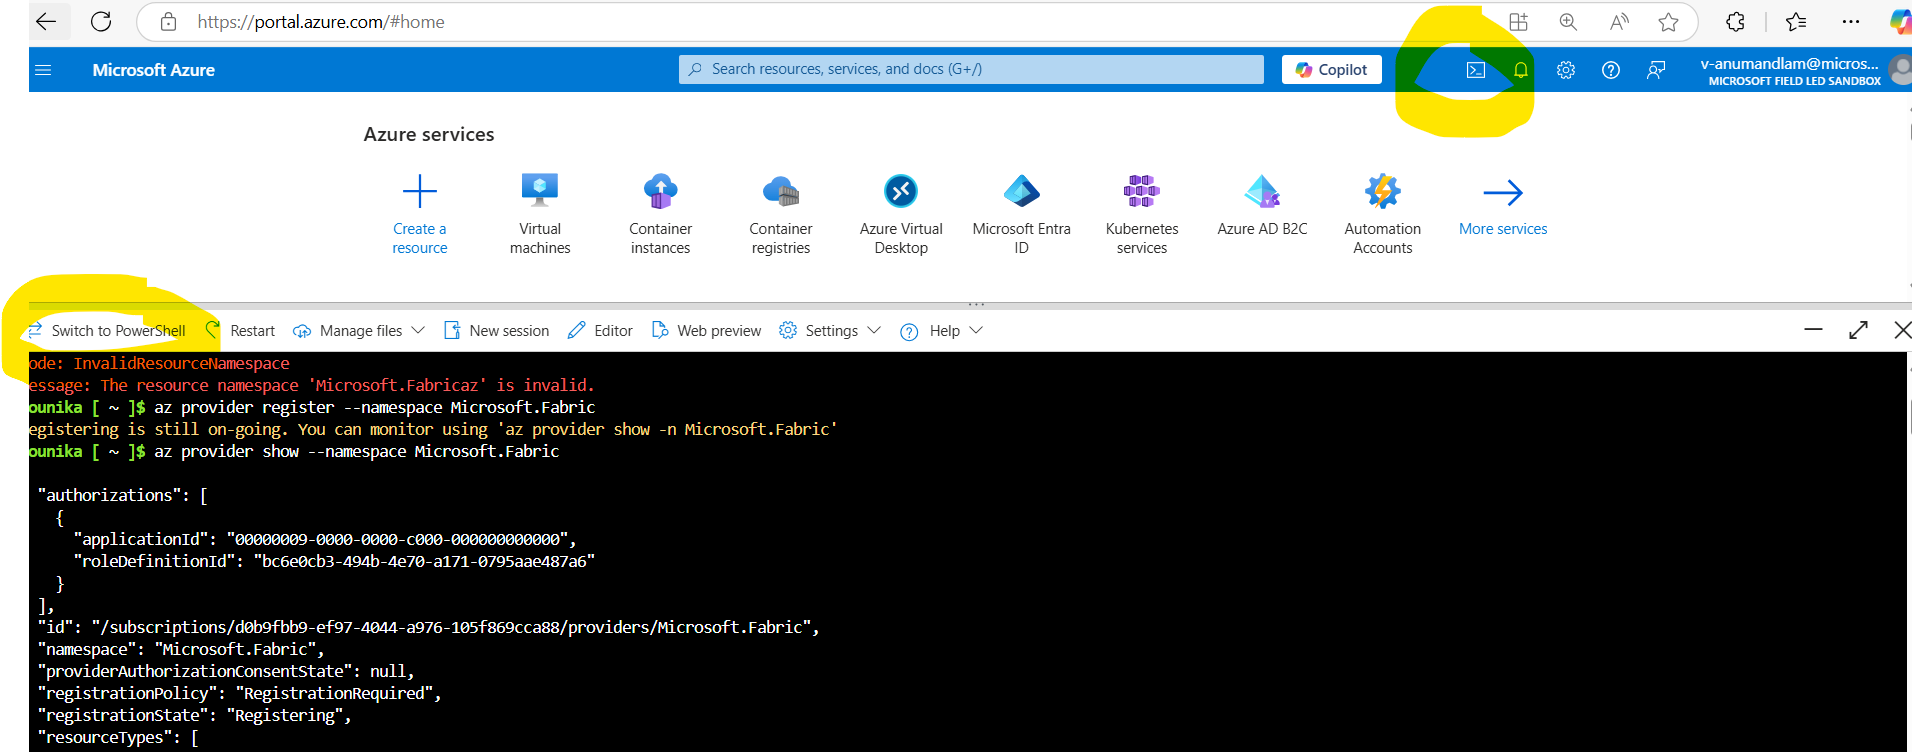Start a New session in Cloud Shell

(x=497, y=331)
